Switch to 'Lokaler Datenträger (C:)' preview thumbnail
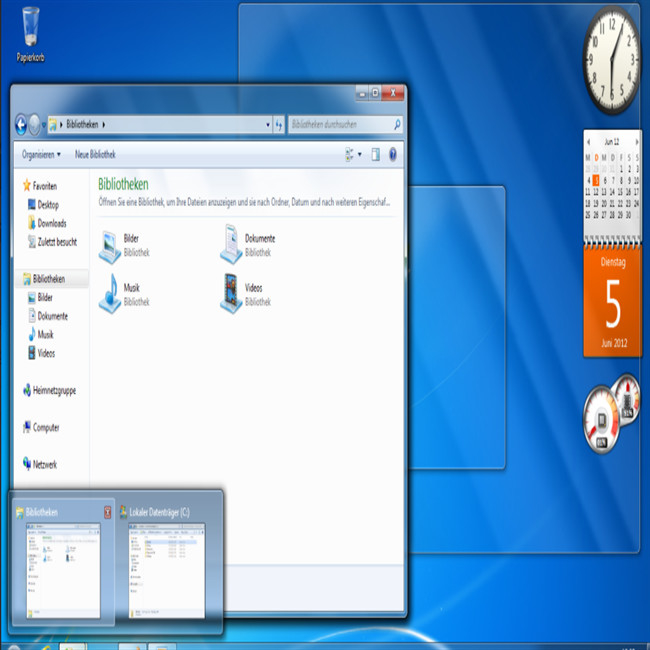650x650 pixels. click(x=167, y=570)
